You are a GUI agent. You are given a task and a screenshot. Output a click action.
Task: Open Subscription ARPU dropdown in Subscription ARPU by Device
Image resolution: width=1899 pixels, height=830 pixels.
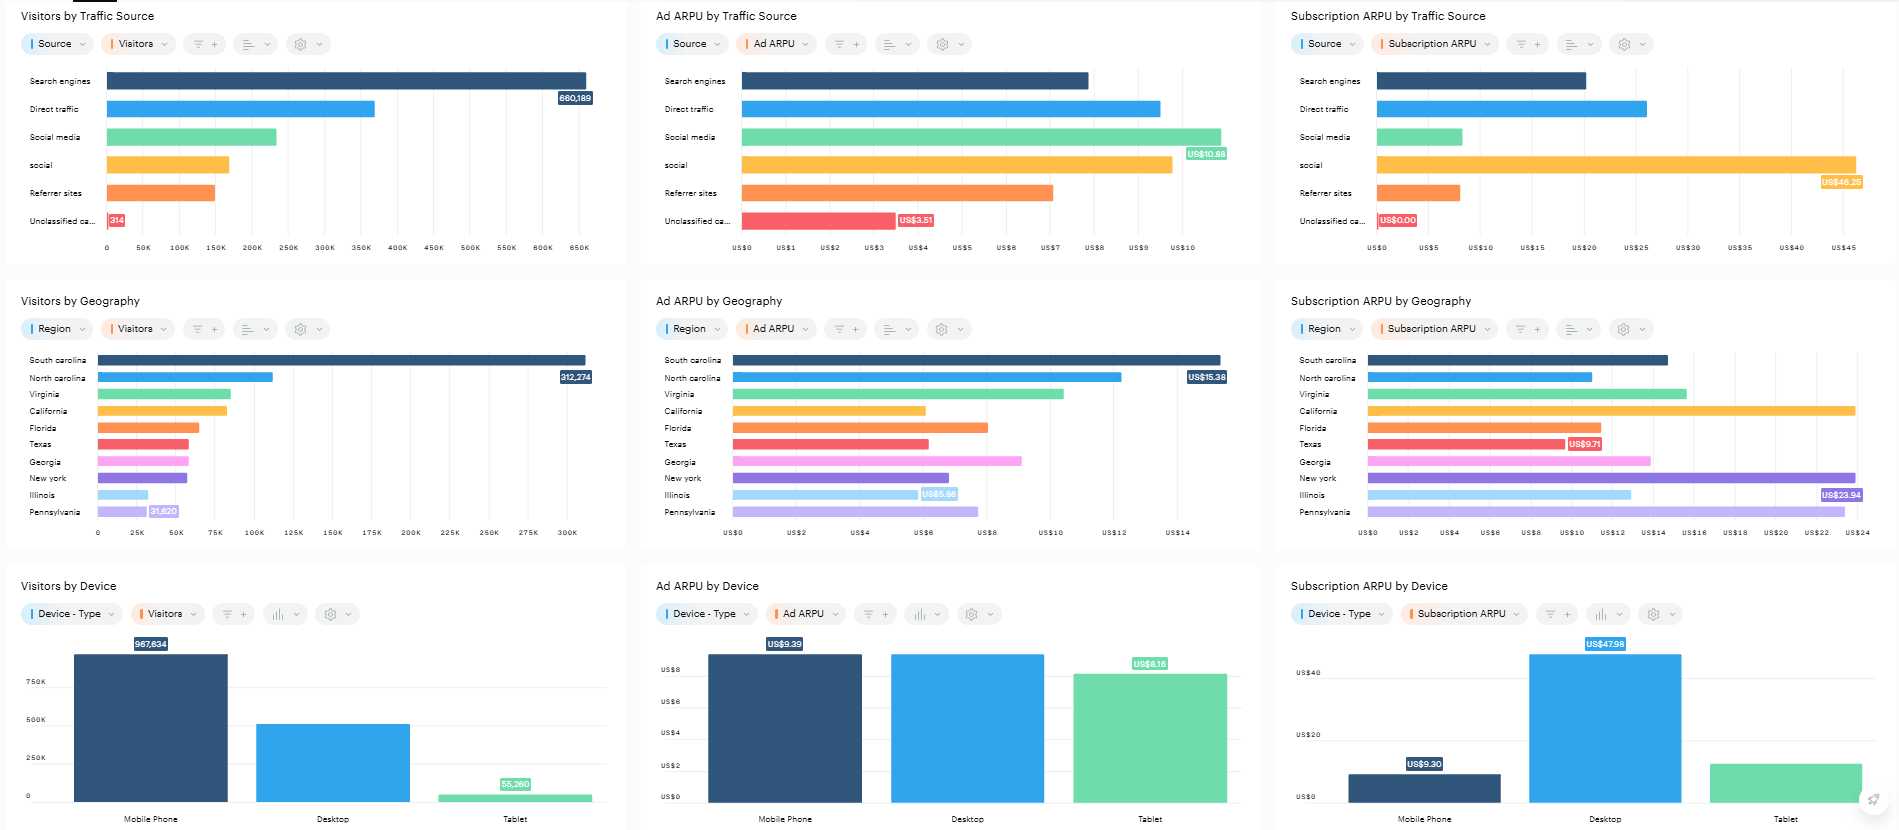[1463, 614]
